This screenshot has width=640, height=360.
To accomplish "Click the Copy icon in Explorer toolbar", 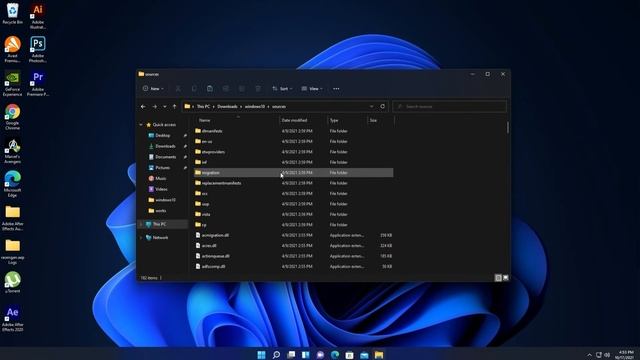I will [x=194, y=89].
